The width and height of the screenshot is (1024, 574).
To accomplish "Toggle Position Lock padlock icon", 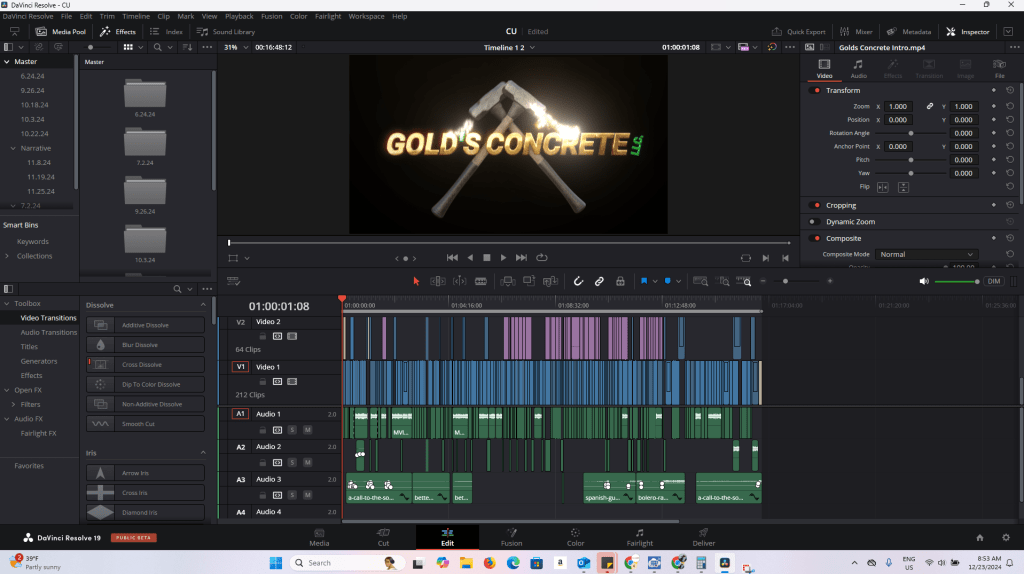I will [x=620, y=281].
